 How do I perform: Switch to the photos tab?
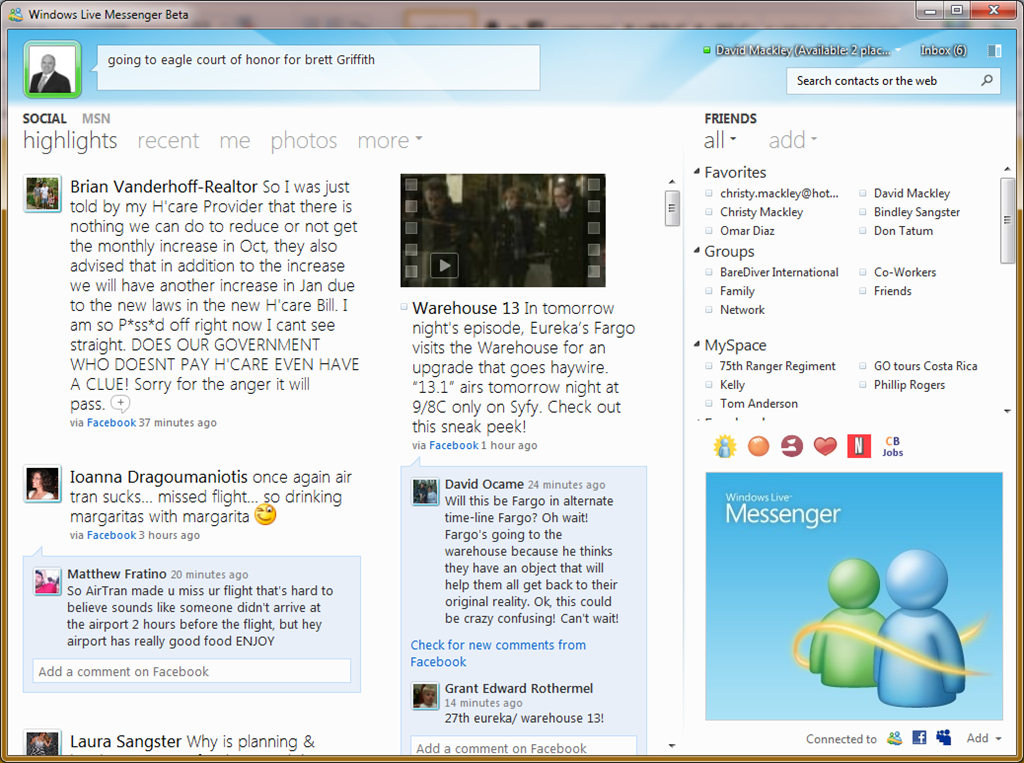[x=304, y=140]
